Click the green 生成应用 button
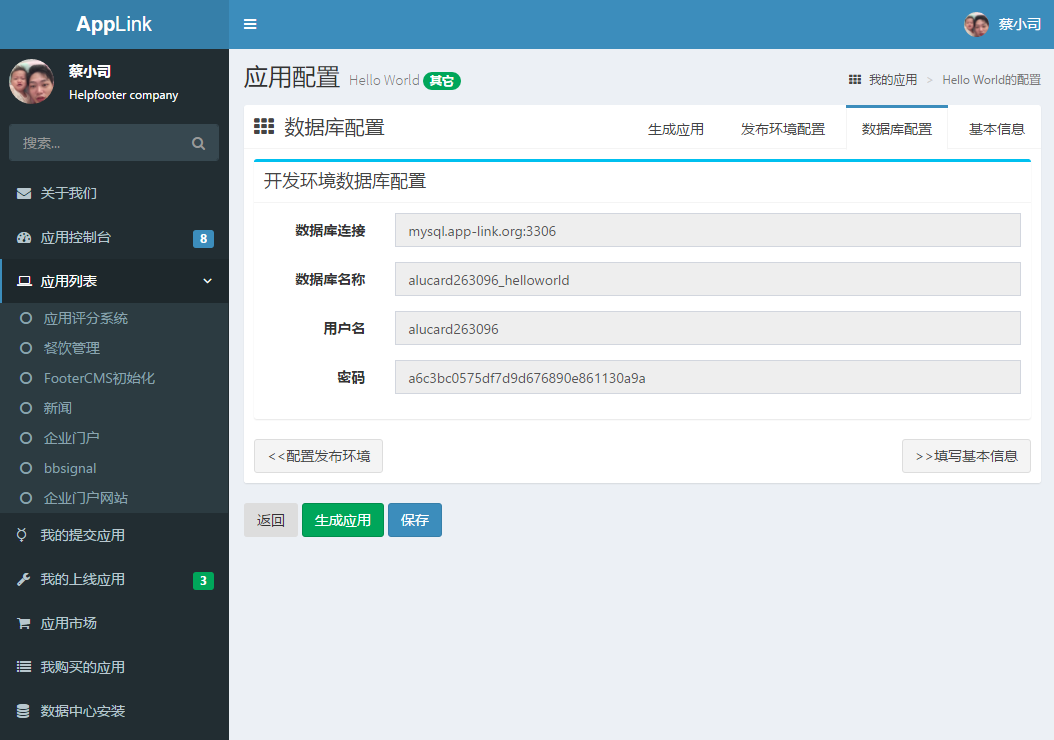The width and height of the screenshot is (1054, 740). (x=343, y=520)
